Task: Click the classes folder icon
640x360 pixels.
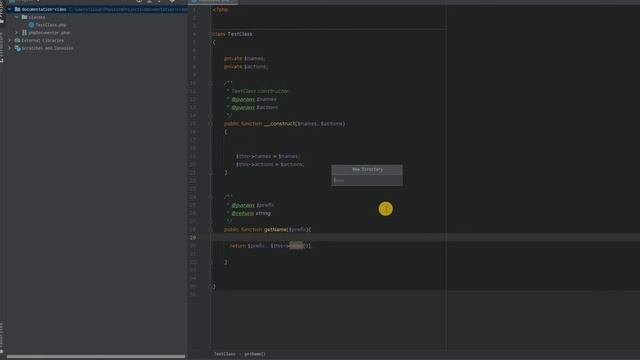Action: pyautogui.click(x=24, y=17)
